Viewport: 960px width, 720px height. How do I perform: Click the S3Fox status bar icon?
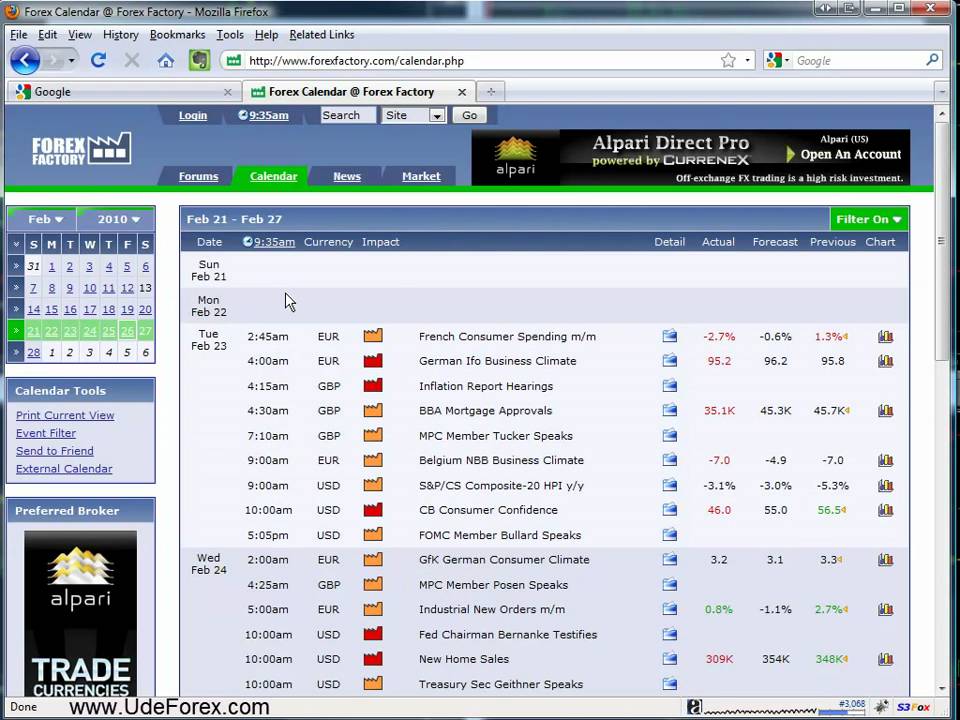(x=913, y=707)
